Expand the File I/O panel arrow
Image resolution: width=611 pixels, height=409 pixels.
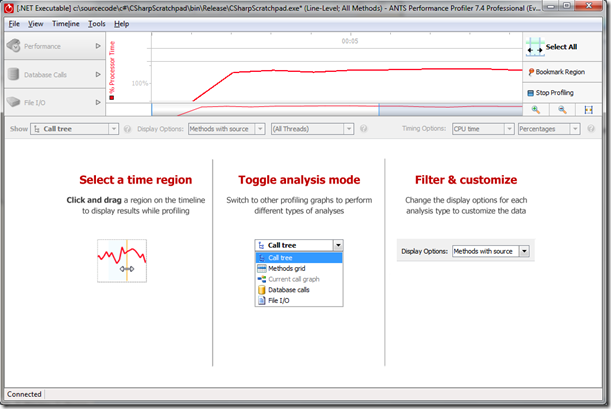(x=98, y=102)
